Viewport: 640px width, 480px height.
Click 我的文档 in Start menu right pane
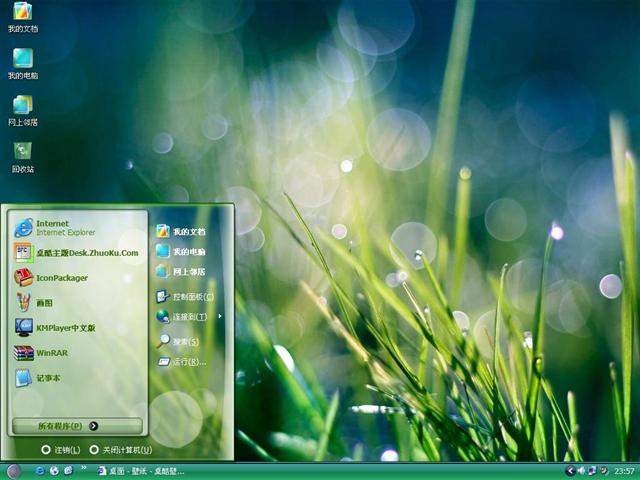coord(181,231)
